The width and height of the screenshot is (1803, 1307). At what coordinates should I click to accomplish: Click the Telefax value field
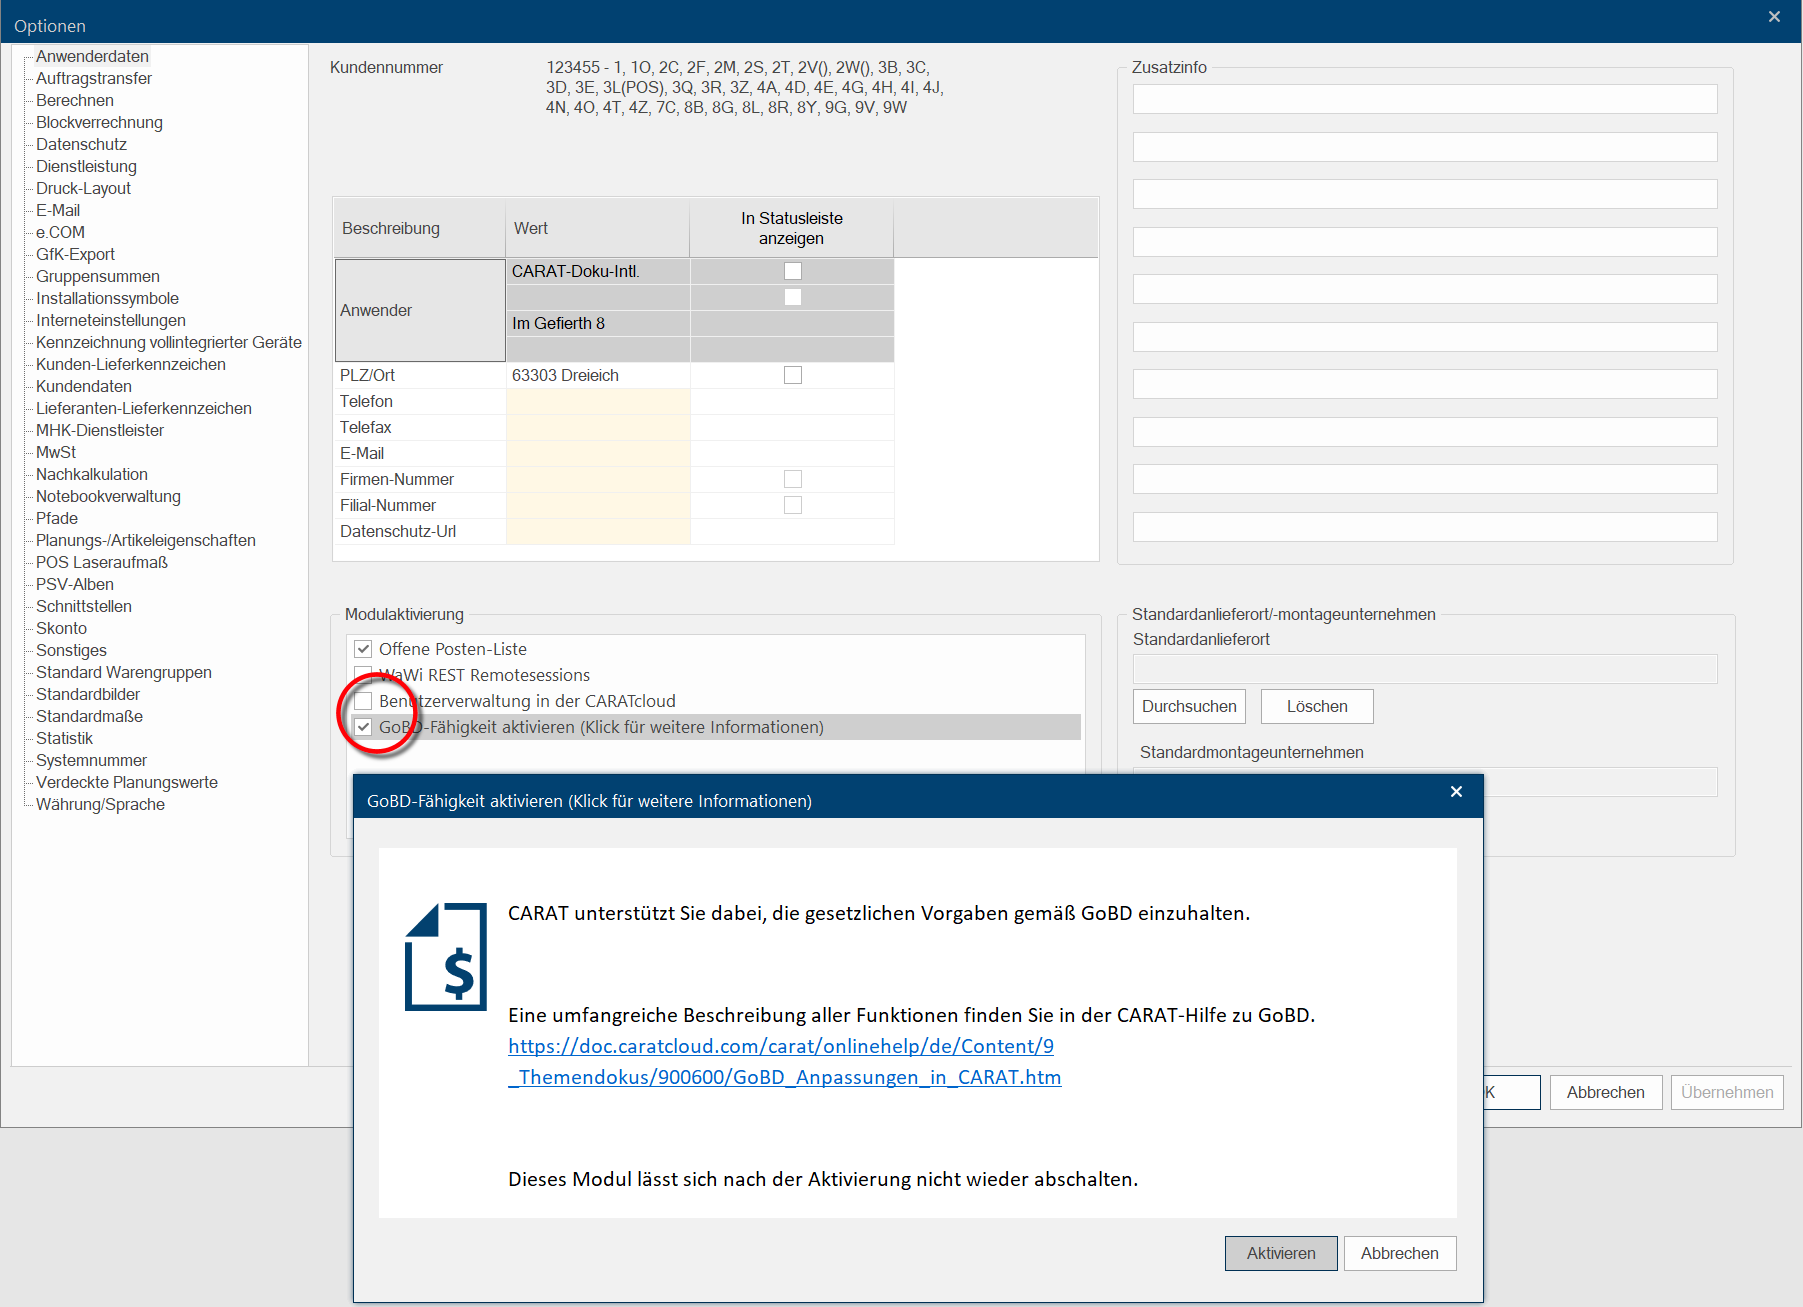[x=598, y=427]
